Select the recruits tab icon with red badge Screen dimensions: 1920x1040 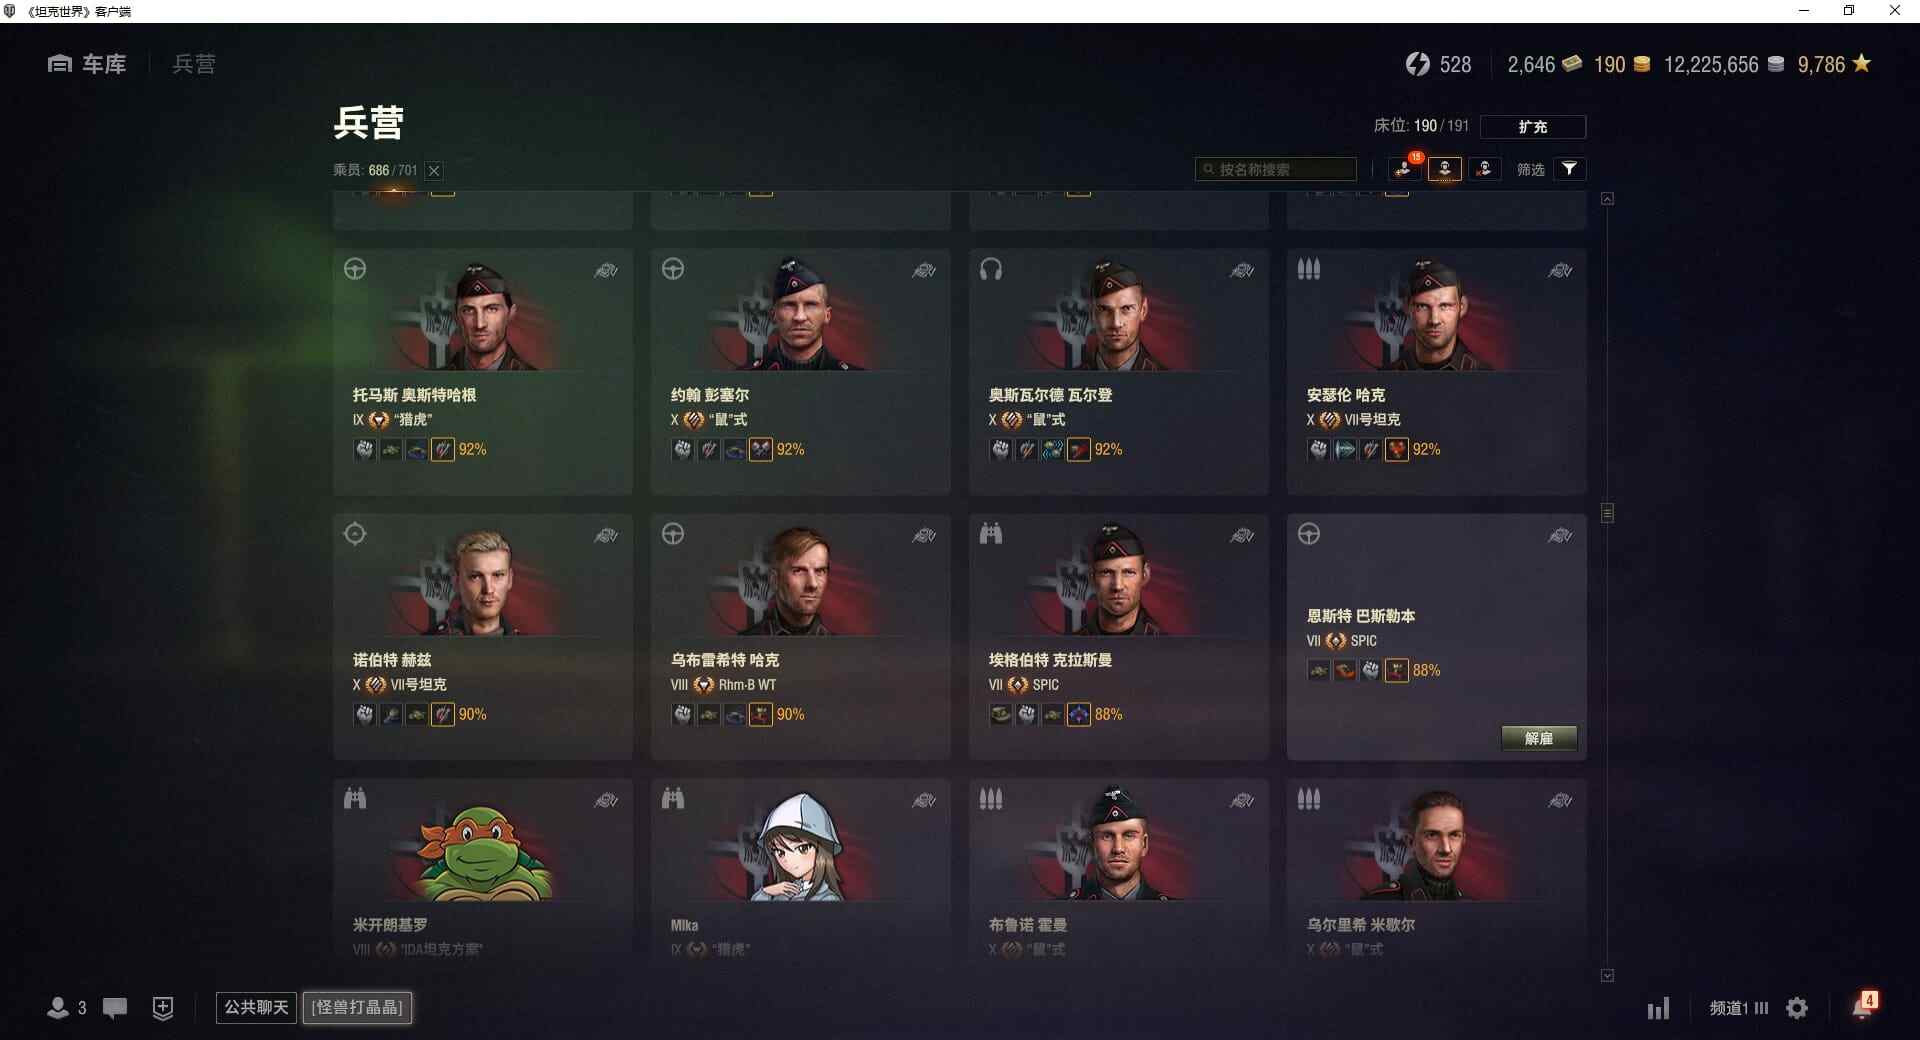coord(1405,168)
